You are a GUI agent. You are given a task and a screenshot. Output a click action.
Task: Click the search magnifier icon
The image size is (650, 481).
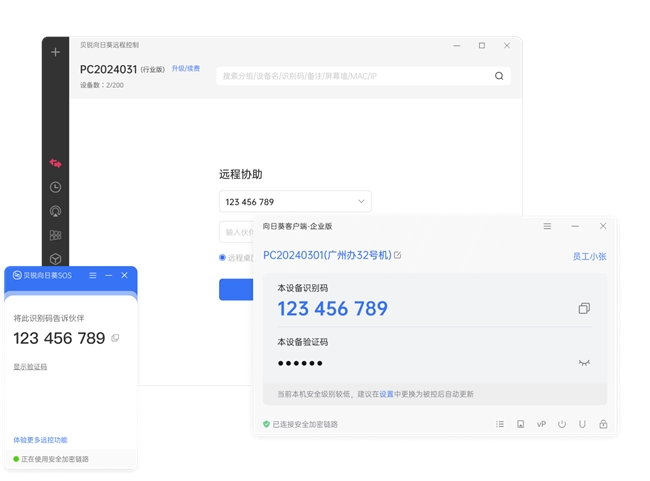coord(499,76)
